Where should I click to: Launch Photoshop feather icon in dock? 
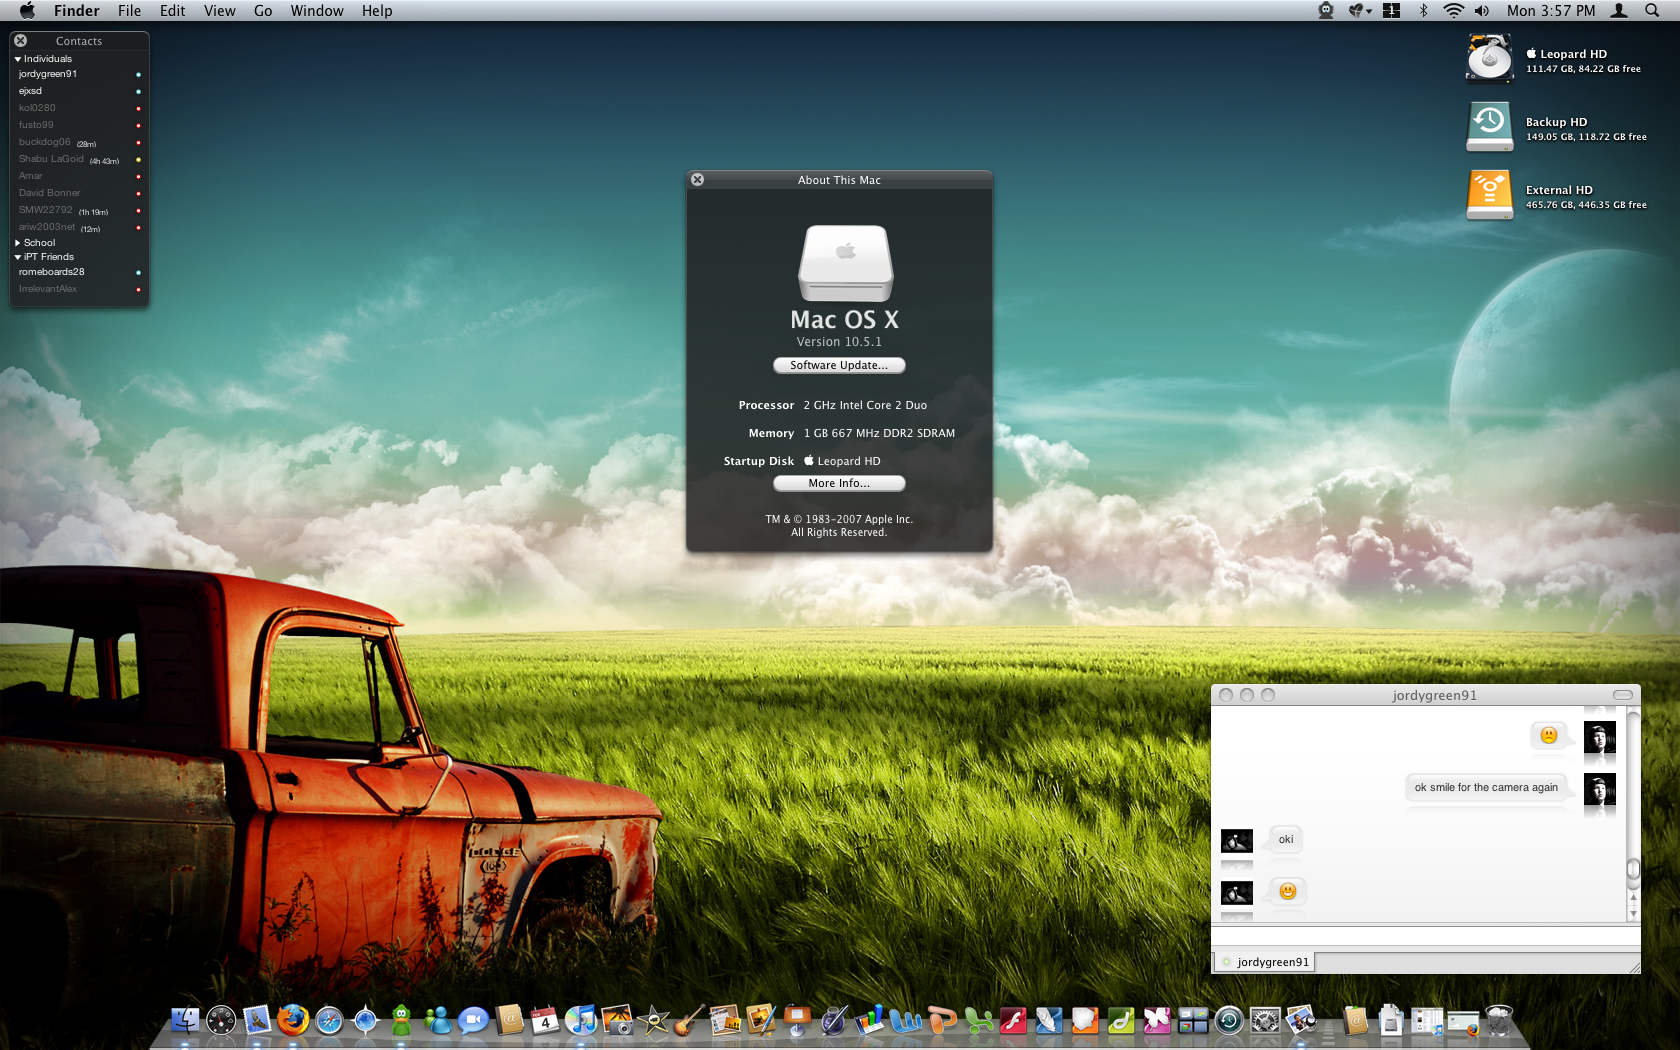click(1049, 1020)
